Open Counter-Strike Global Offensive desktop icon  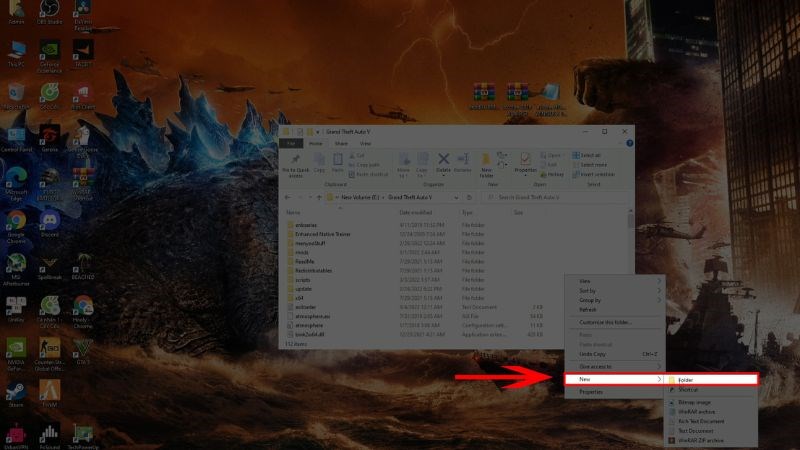[49, 354]
